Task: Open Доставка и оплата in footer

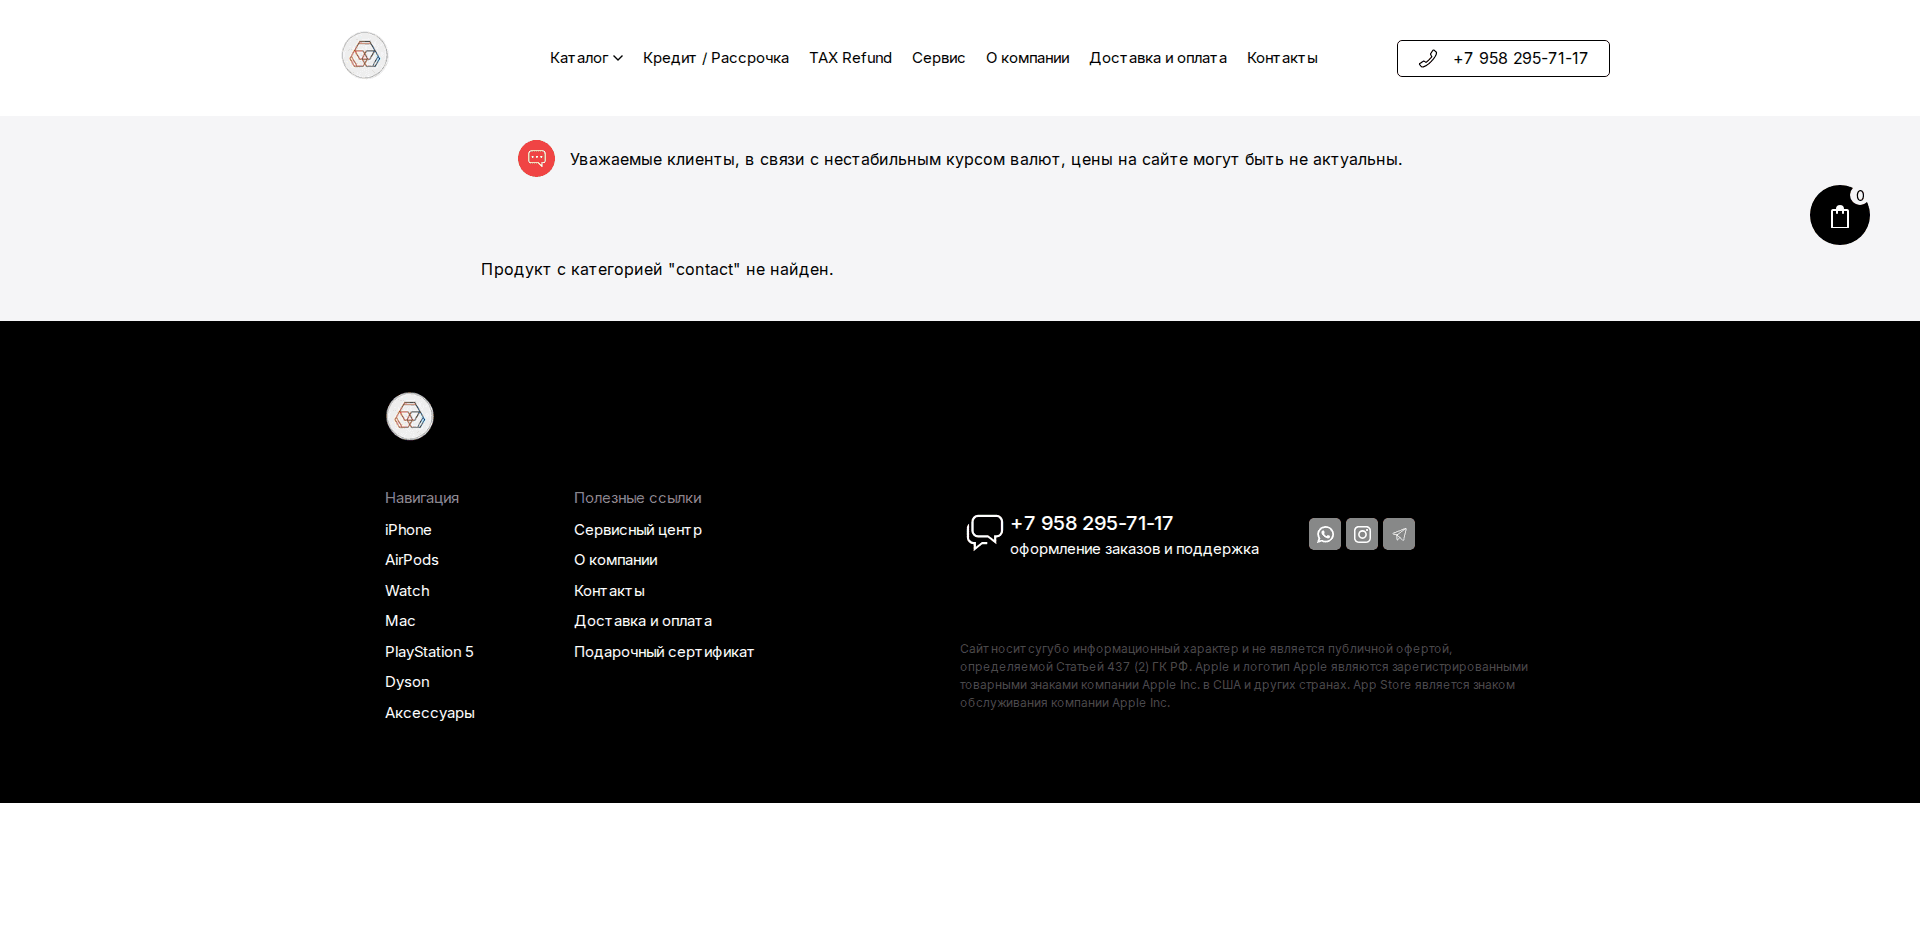Action: (x=643, y=620)
